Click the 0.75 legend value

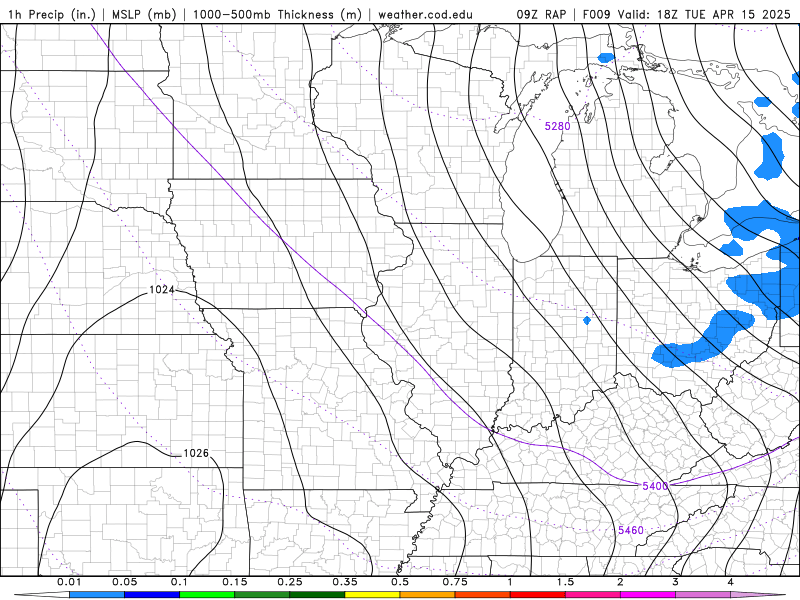coord(455,582)
